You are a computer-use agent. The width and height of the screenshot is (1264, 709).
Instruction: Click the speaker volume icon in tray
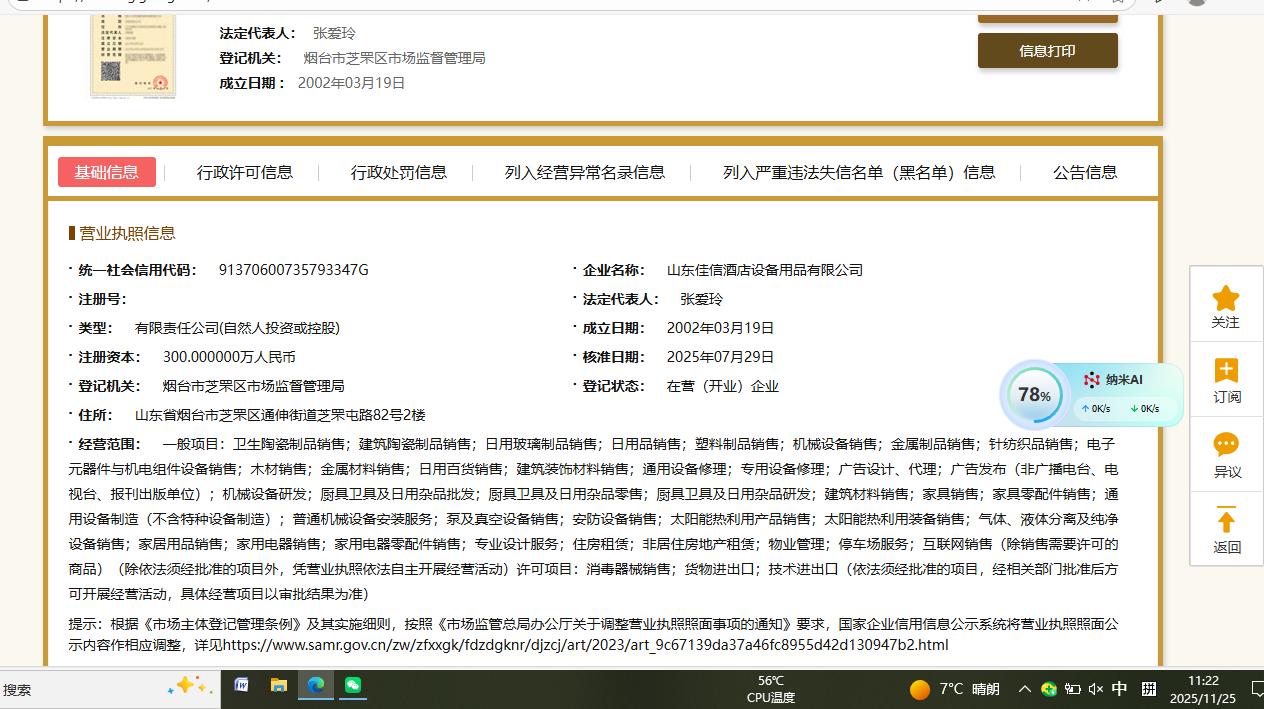[1095, 689]
